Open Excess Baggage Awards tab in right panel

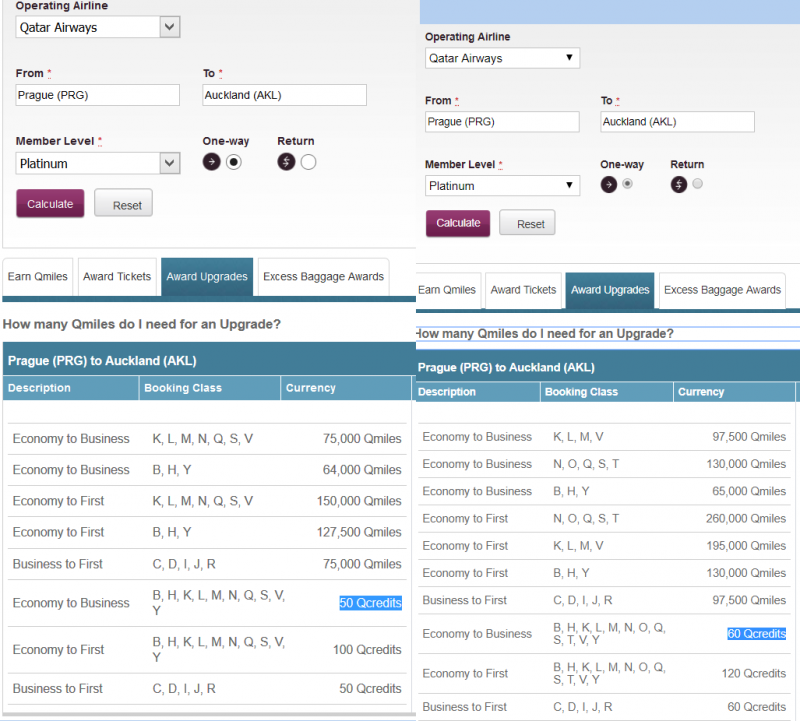[x=722, y=290]
